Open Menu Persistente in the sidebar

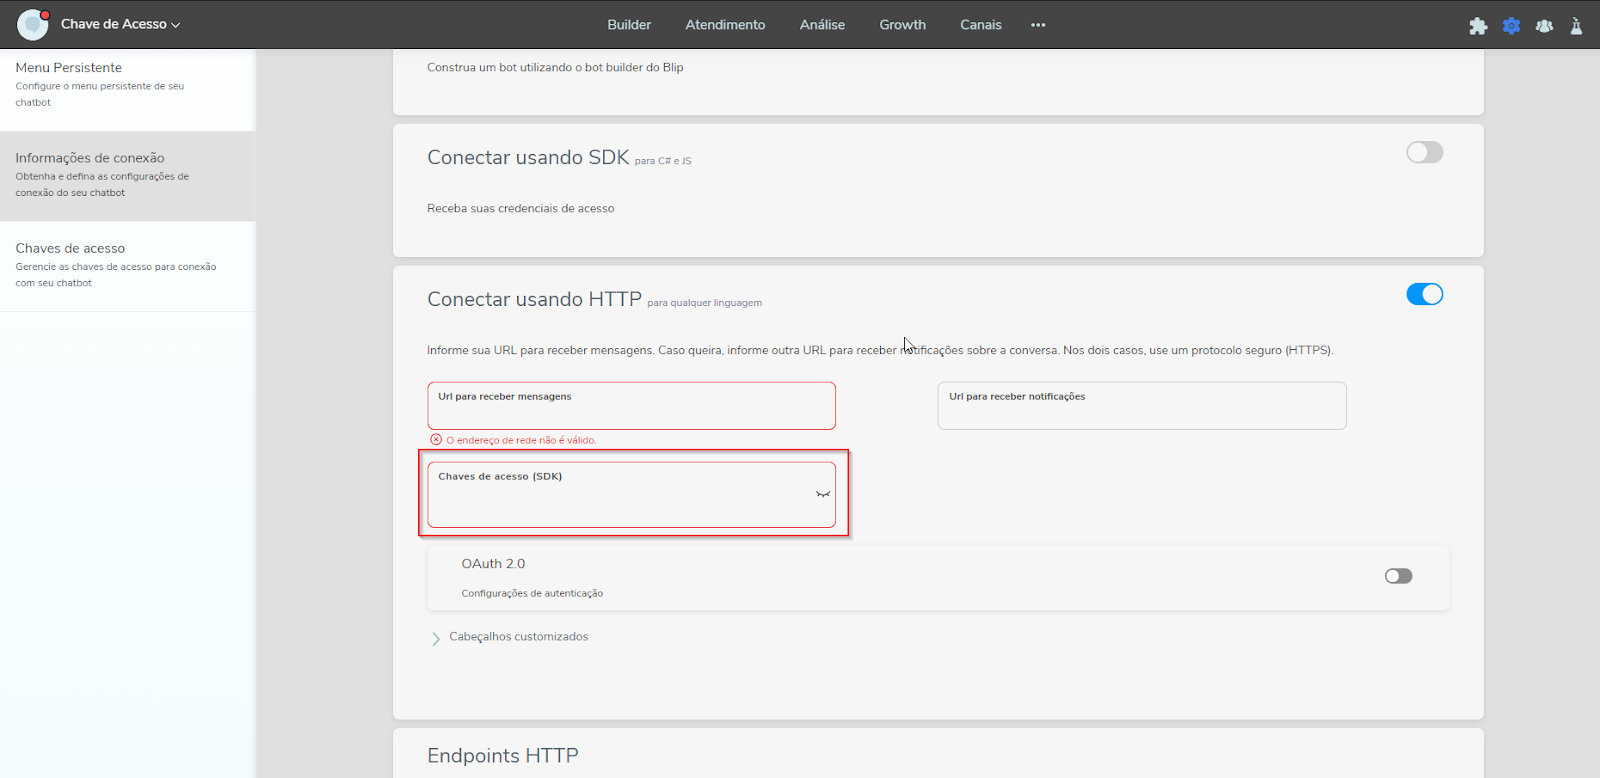pyautogui.click(x=69, y=68)
